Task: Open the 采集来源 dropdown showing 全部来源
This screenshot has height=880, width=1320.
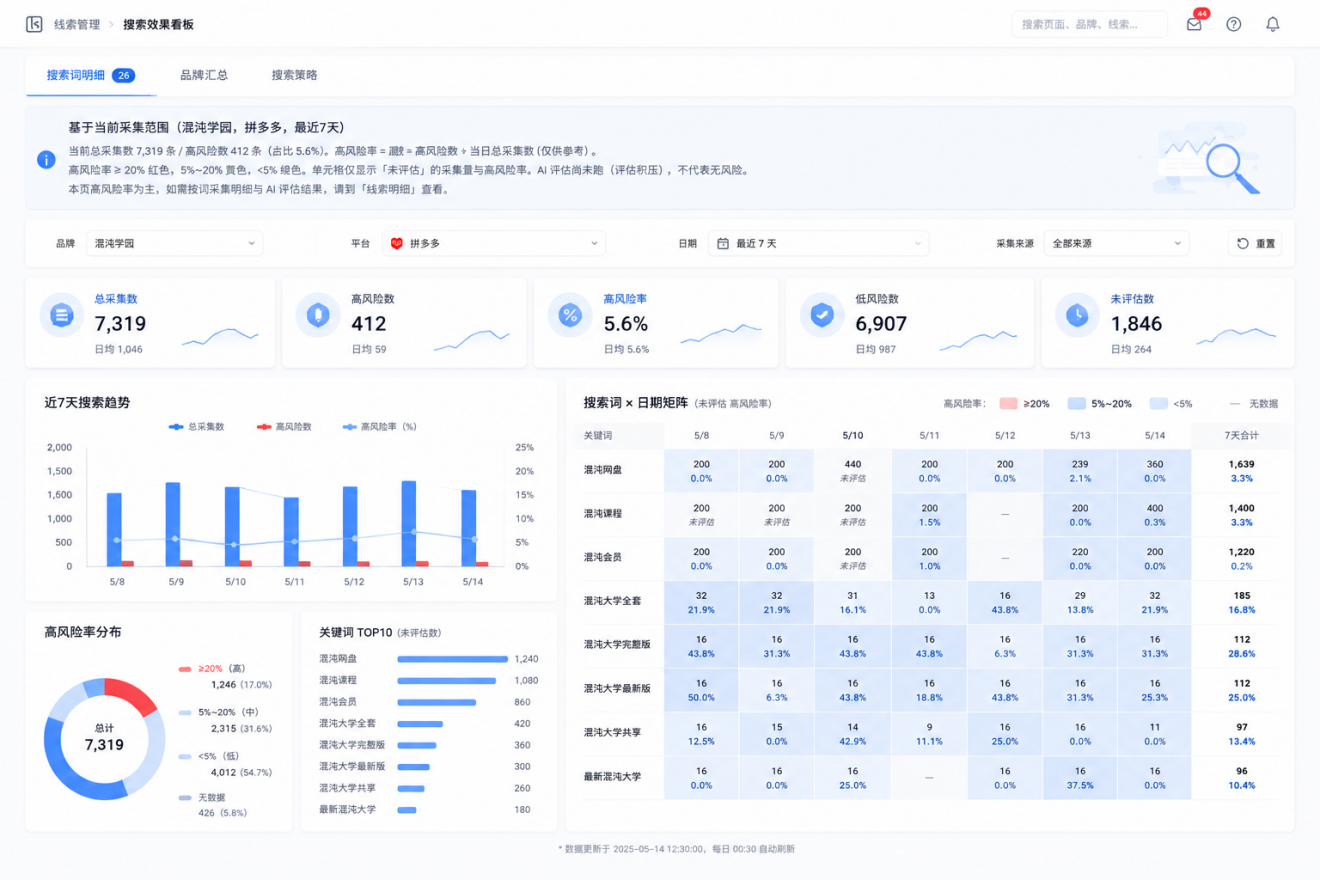Action: (x=1116, y=243)
